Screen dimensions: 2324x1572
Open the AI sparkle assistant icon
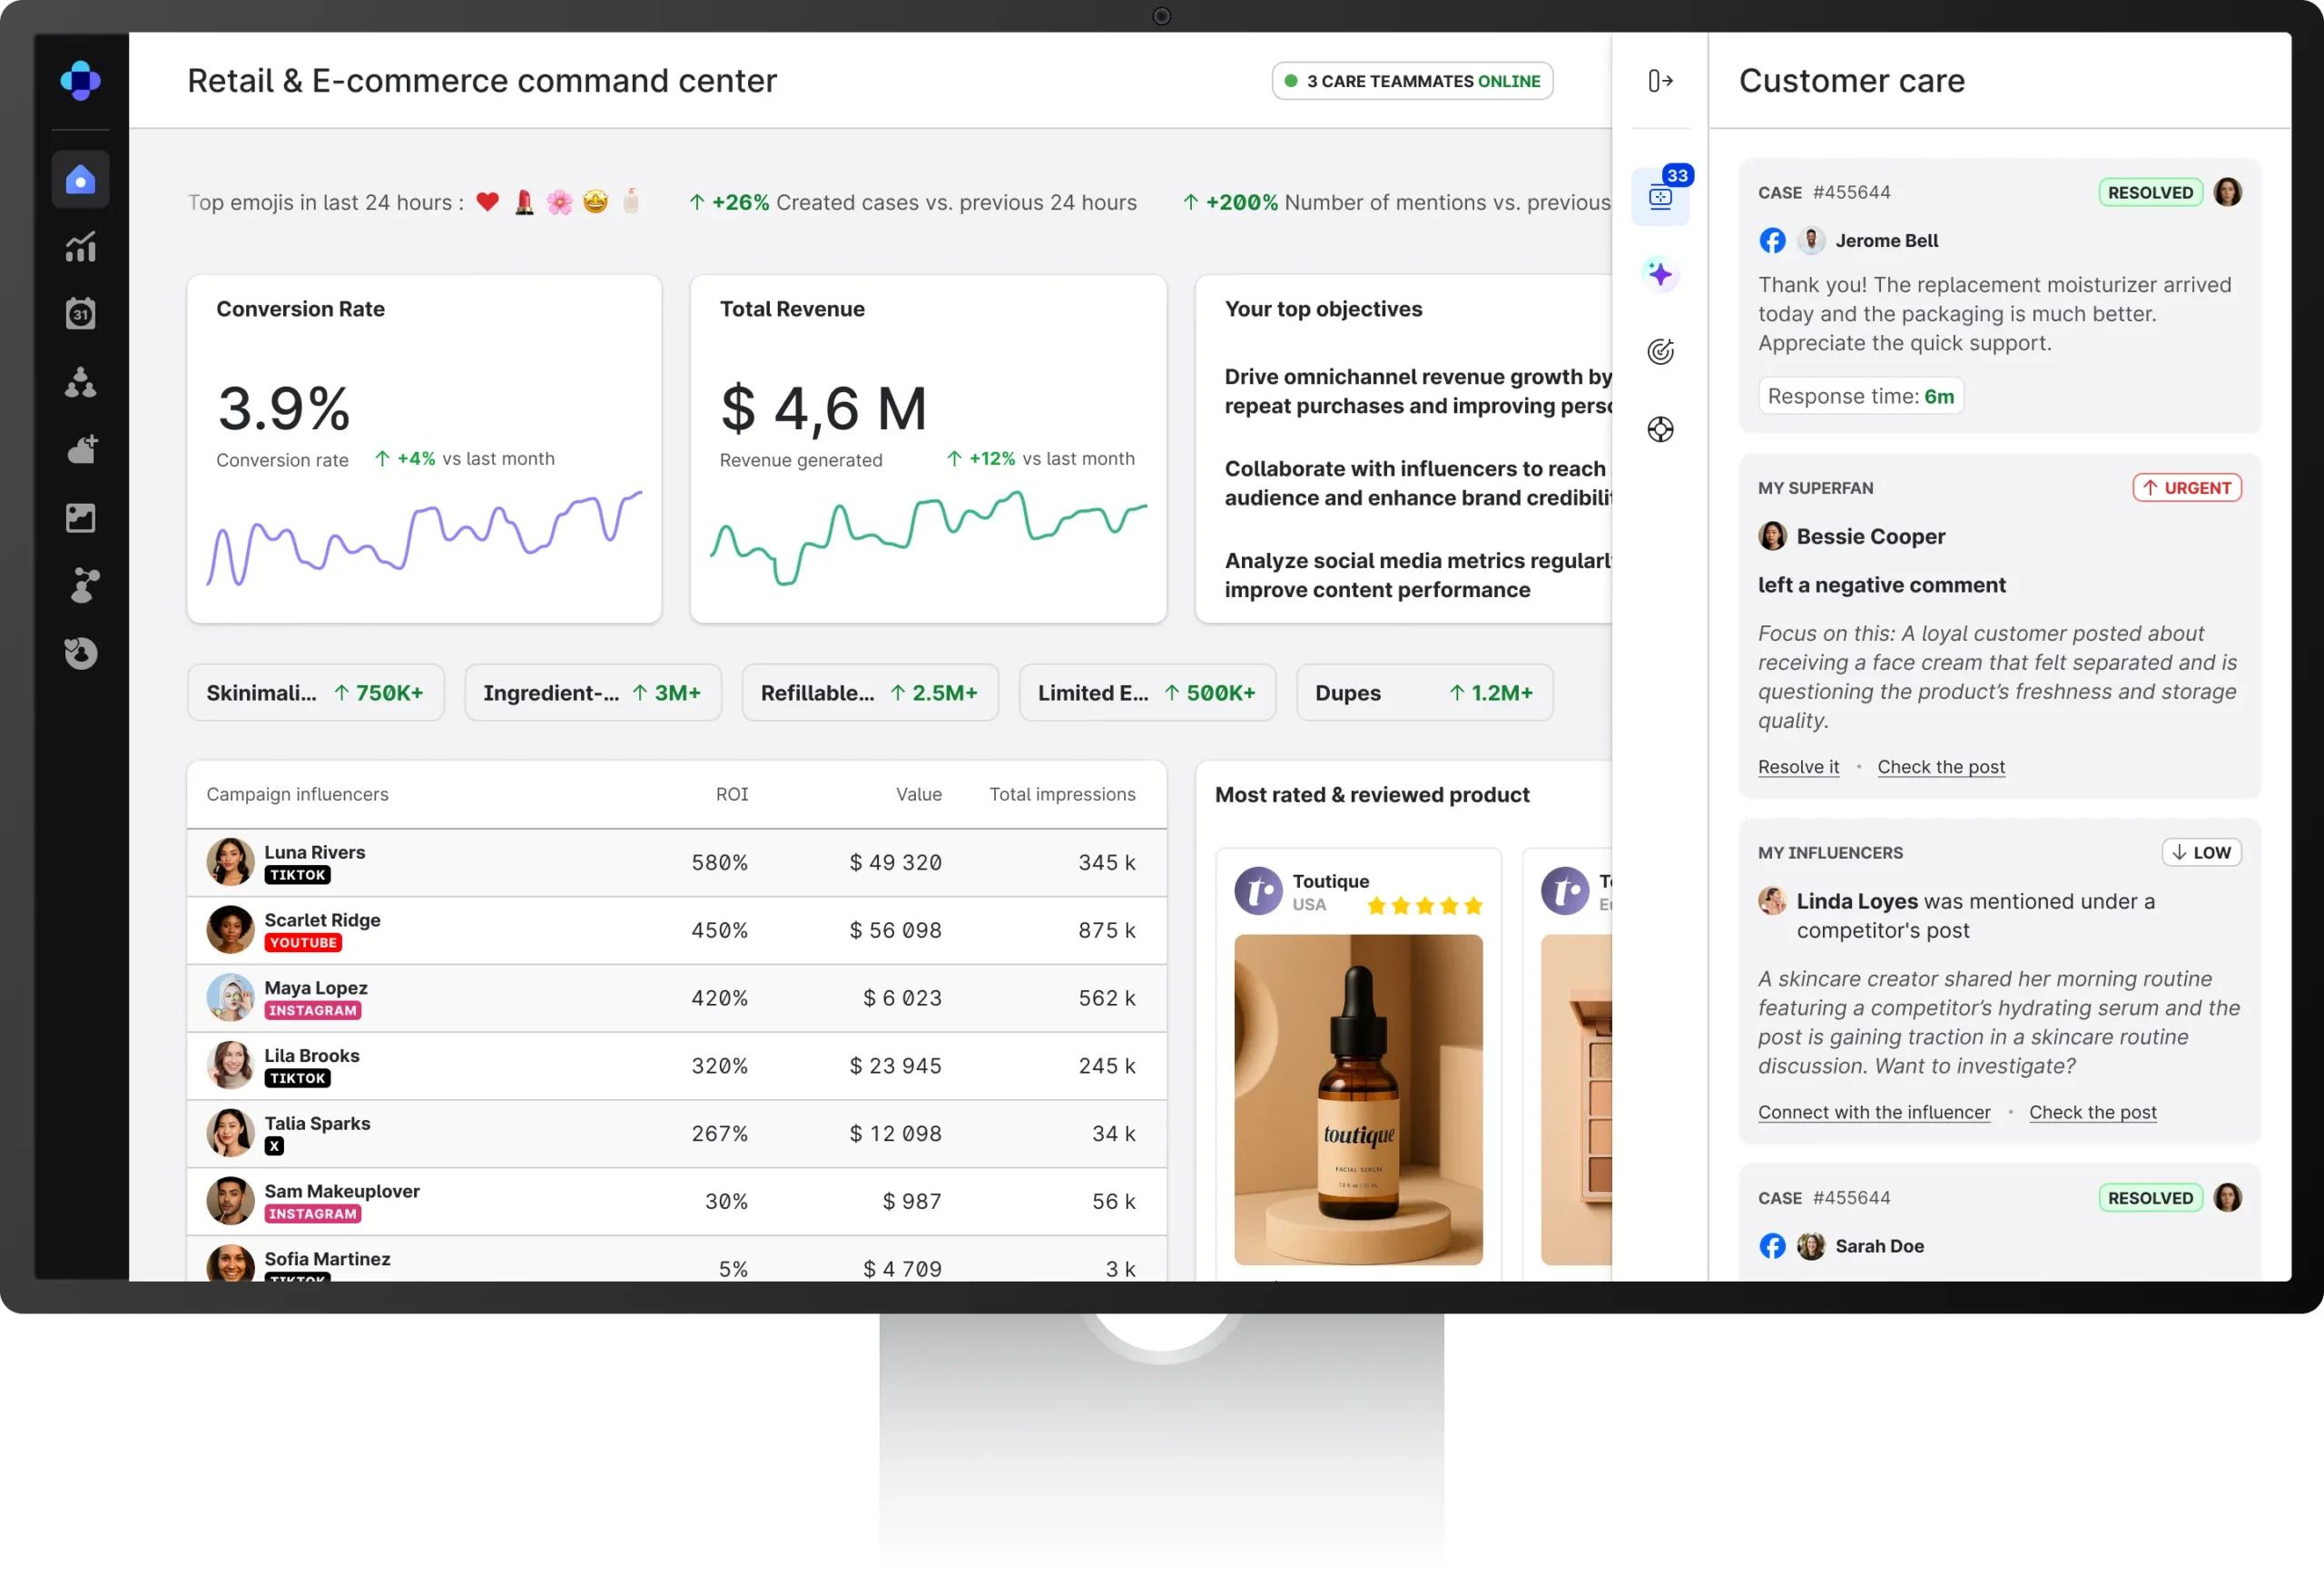(1660, 274)
